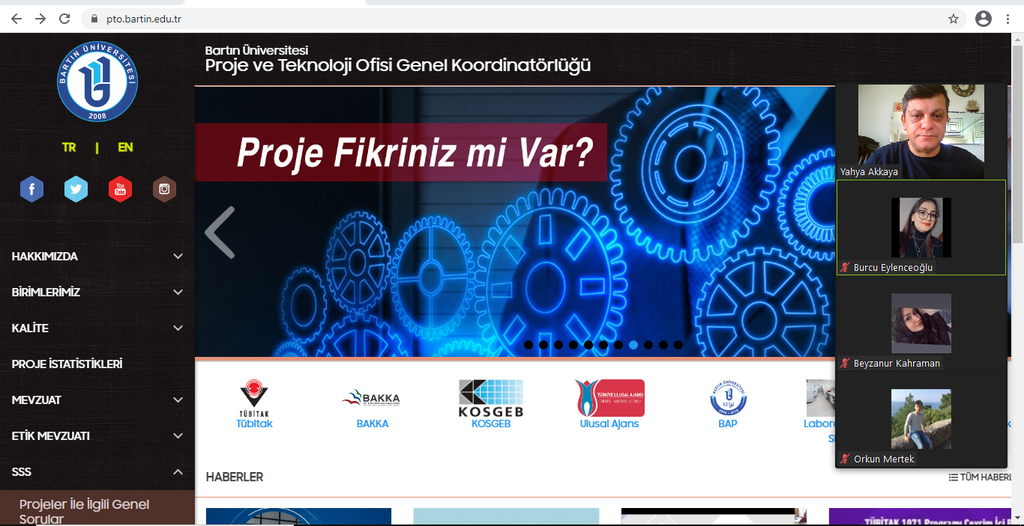Open the Ulusal Ajans link text
This screenshot has width=1024, height=526.
pos(609,423)
